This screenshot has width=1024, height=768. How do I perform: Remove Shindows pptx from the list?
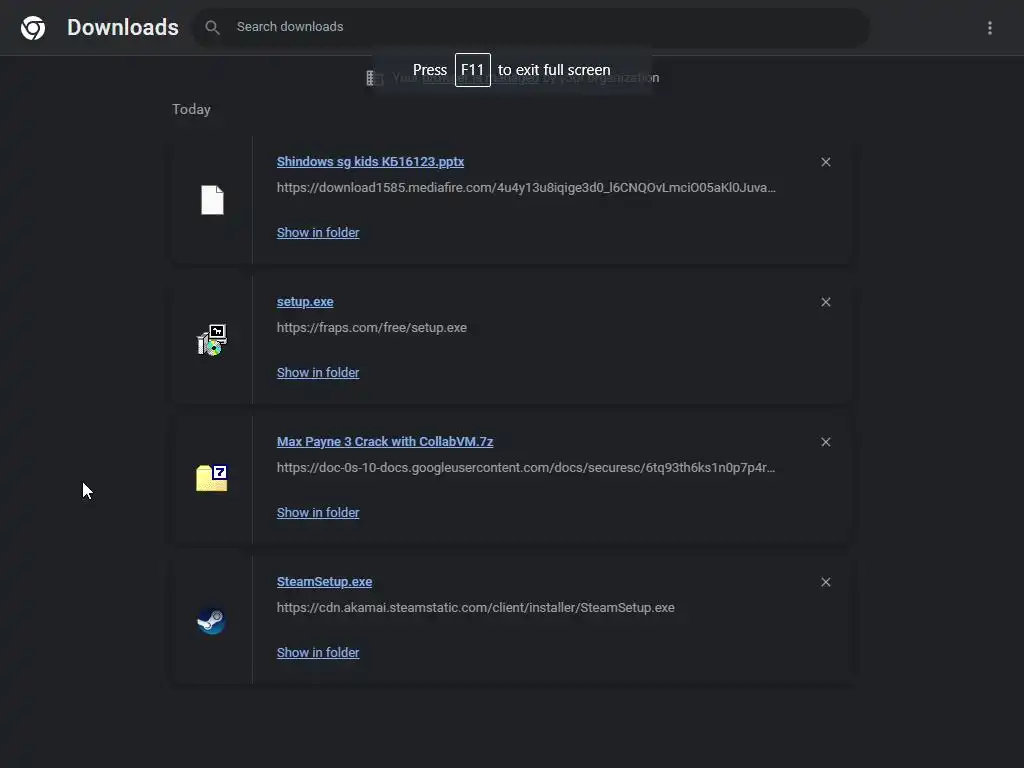click(x=825, y=162)
